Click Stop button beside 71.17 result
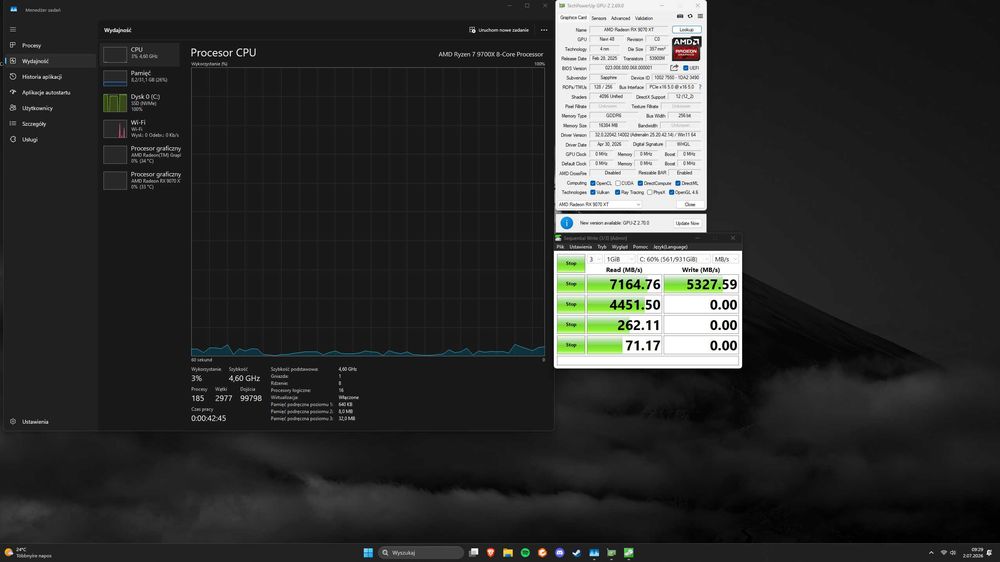The height and width of the screenshot is (562, 1000). pyautogui.click(x=571, y=345)
